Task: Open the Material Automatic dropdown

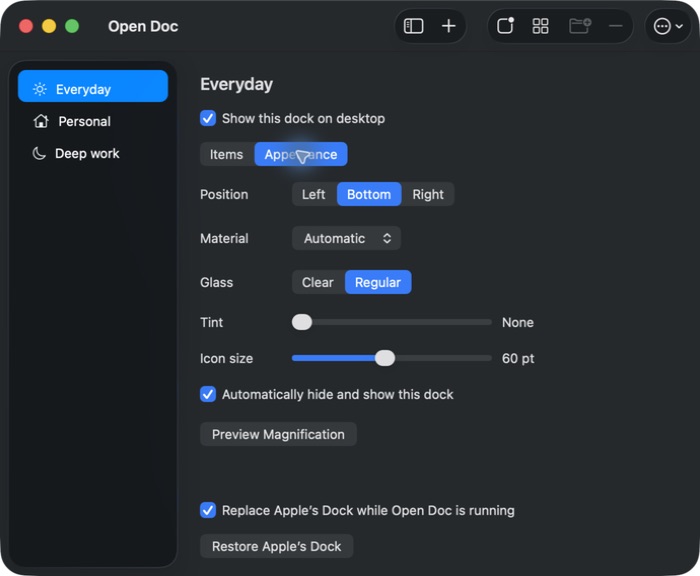Action: (x=346, y=238)
